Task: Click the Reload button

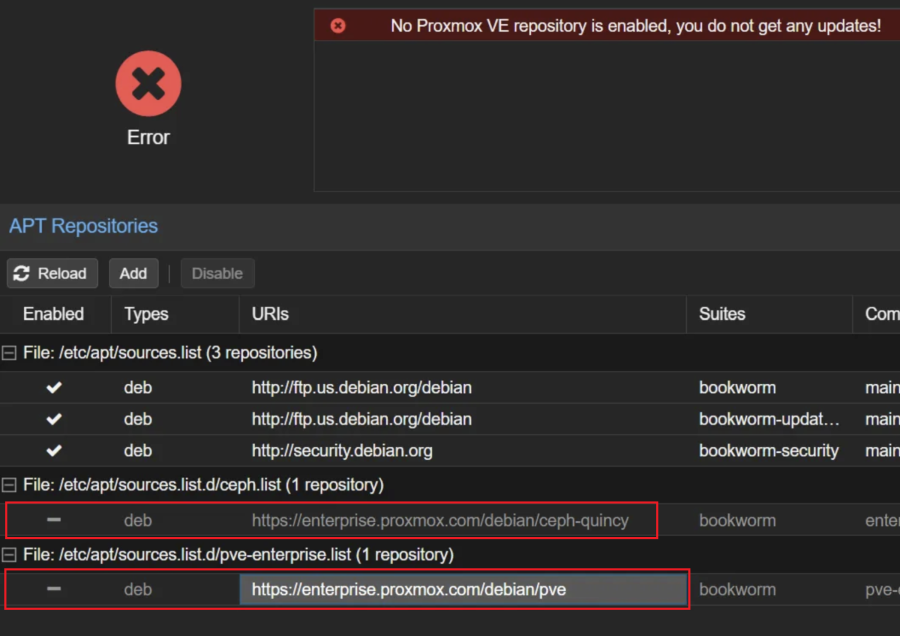Action: click(x=52, y=273)
